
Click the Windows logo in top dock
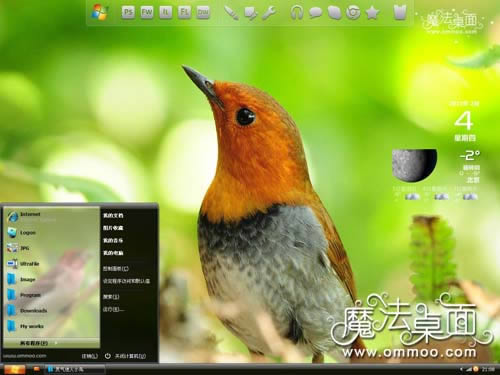pos(100,13)
